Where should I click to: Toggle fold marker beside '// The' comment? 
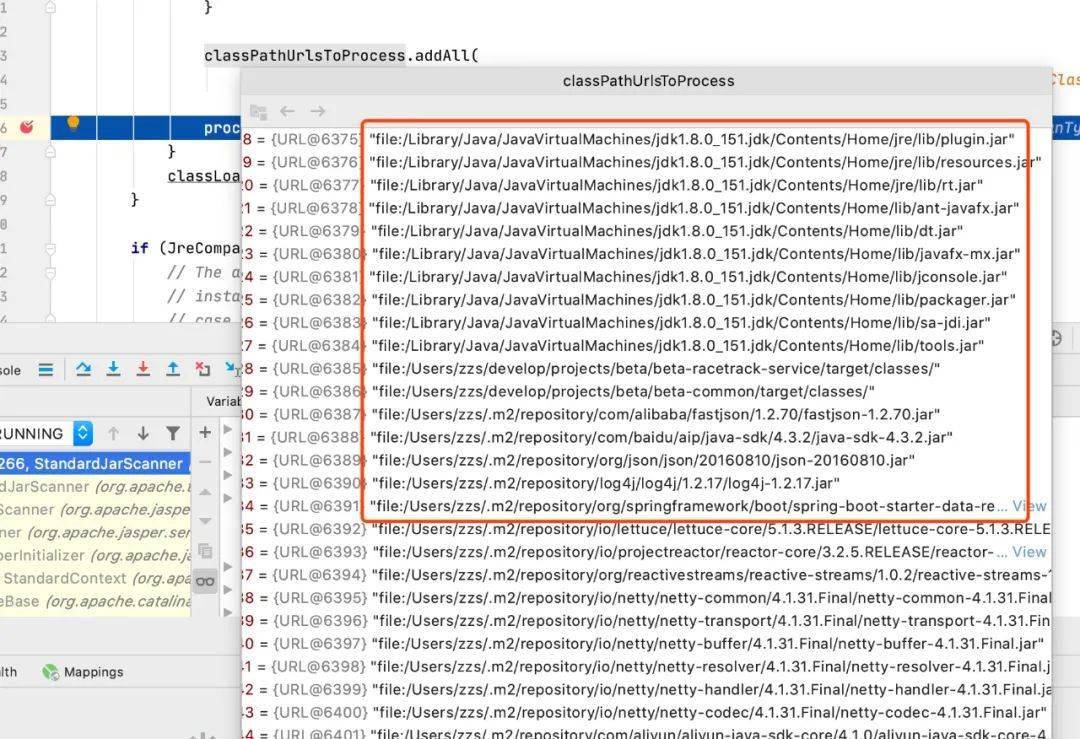tap(50, 273)
